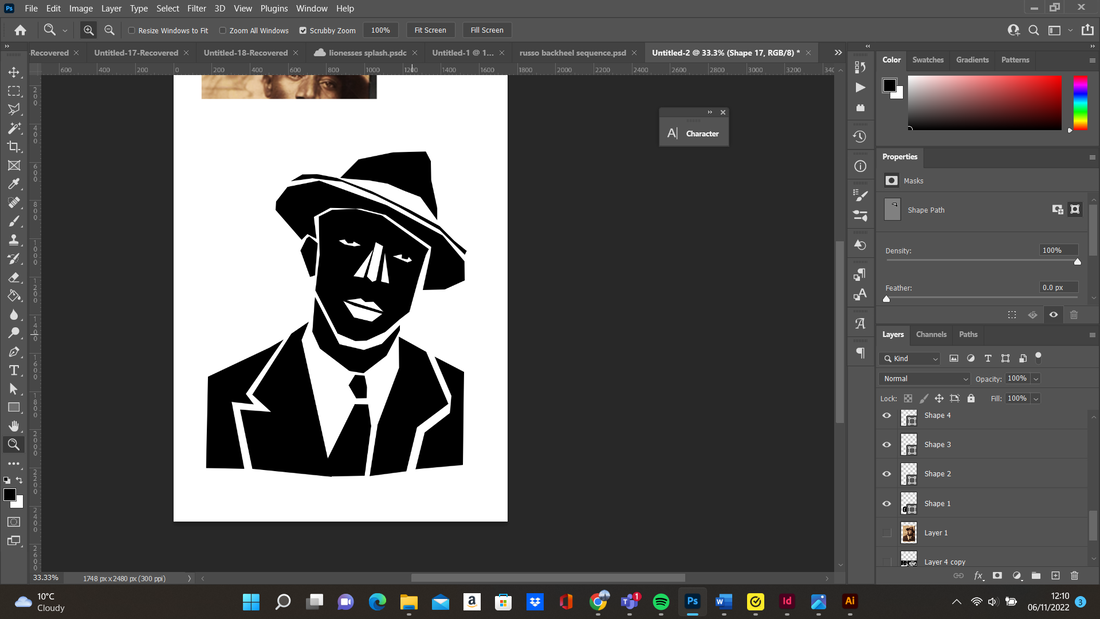Image resolution: width=1100 pixels, height=619 pixels.
Task: Open the Opacity slider dropdown arrow
Action: [x=1035, y=379]
